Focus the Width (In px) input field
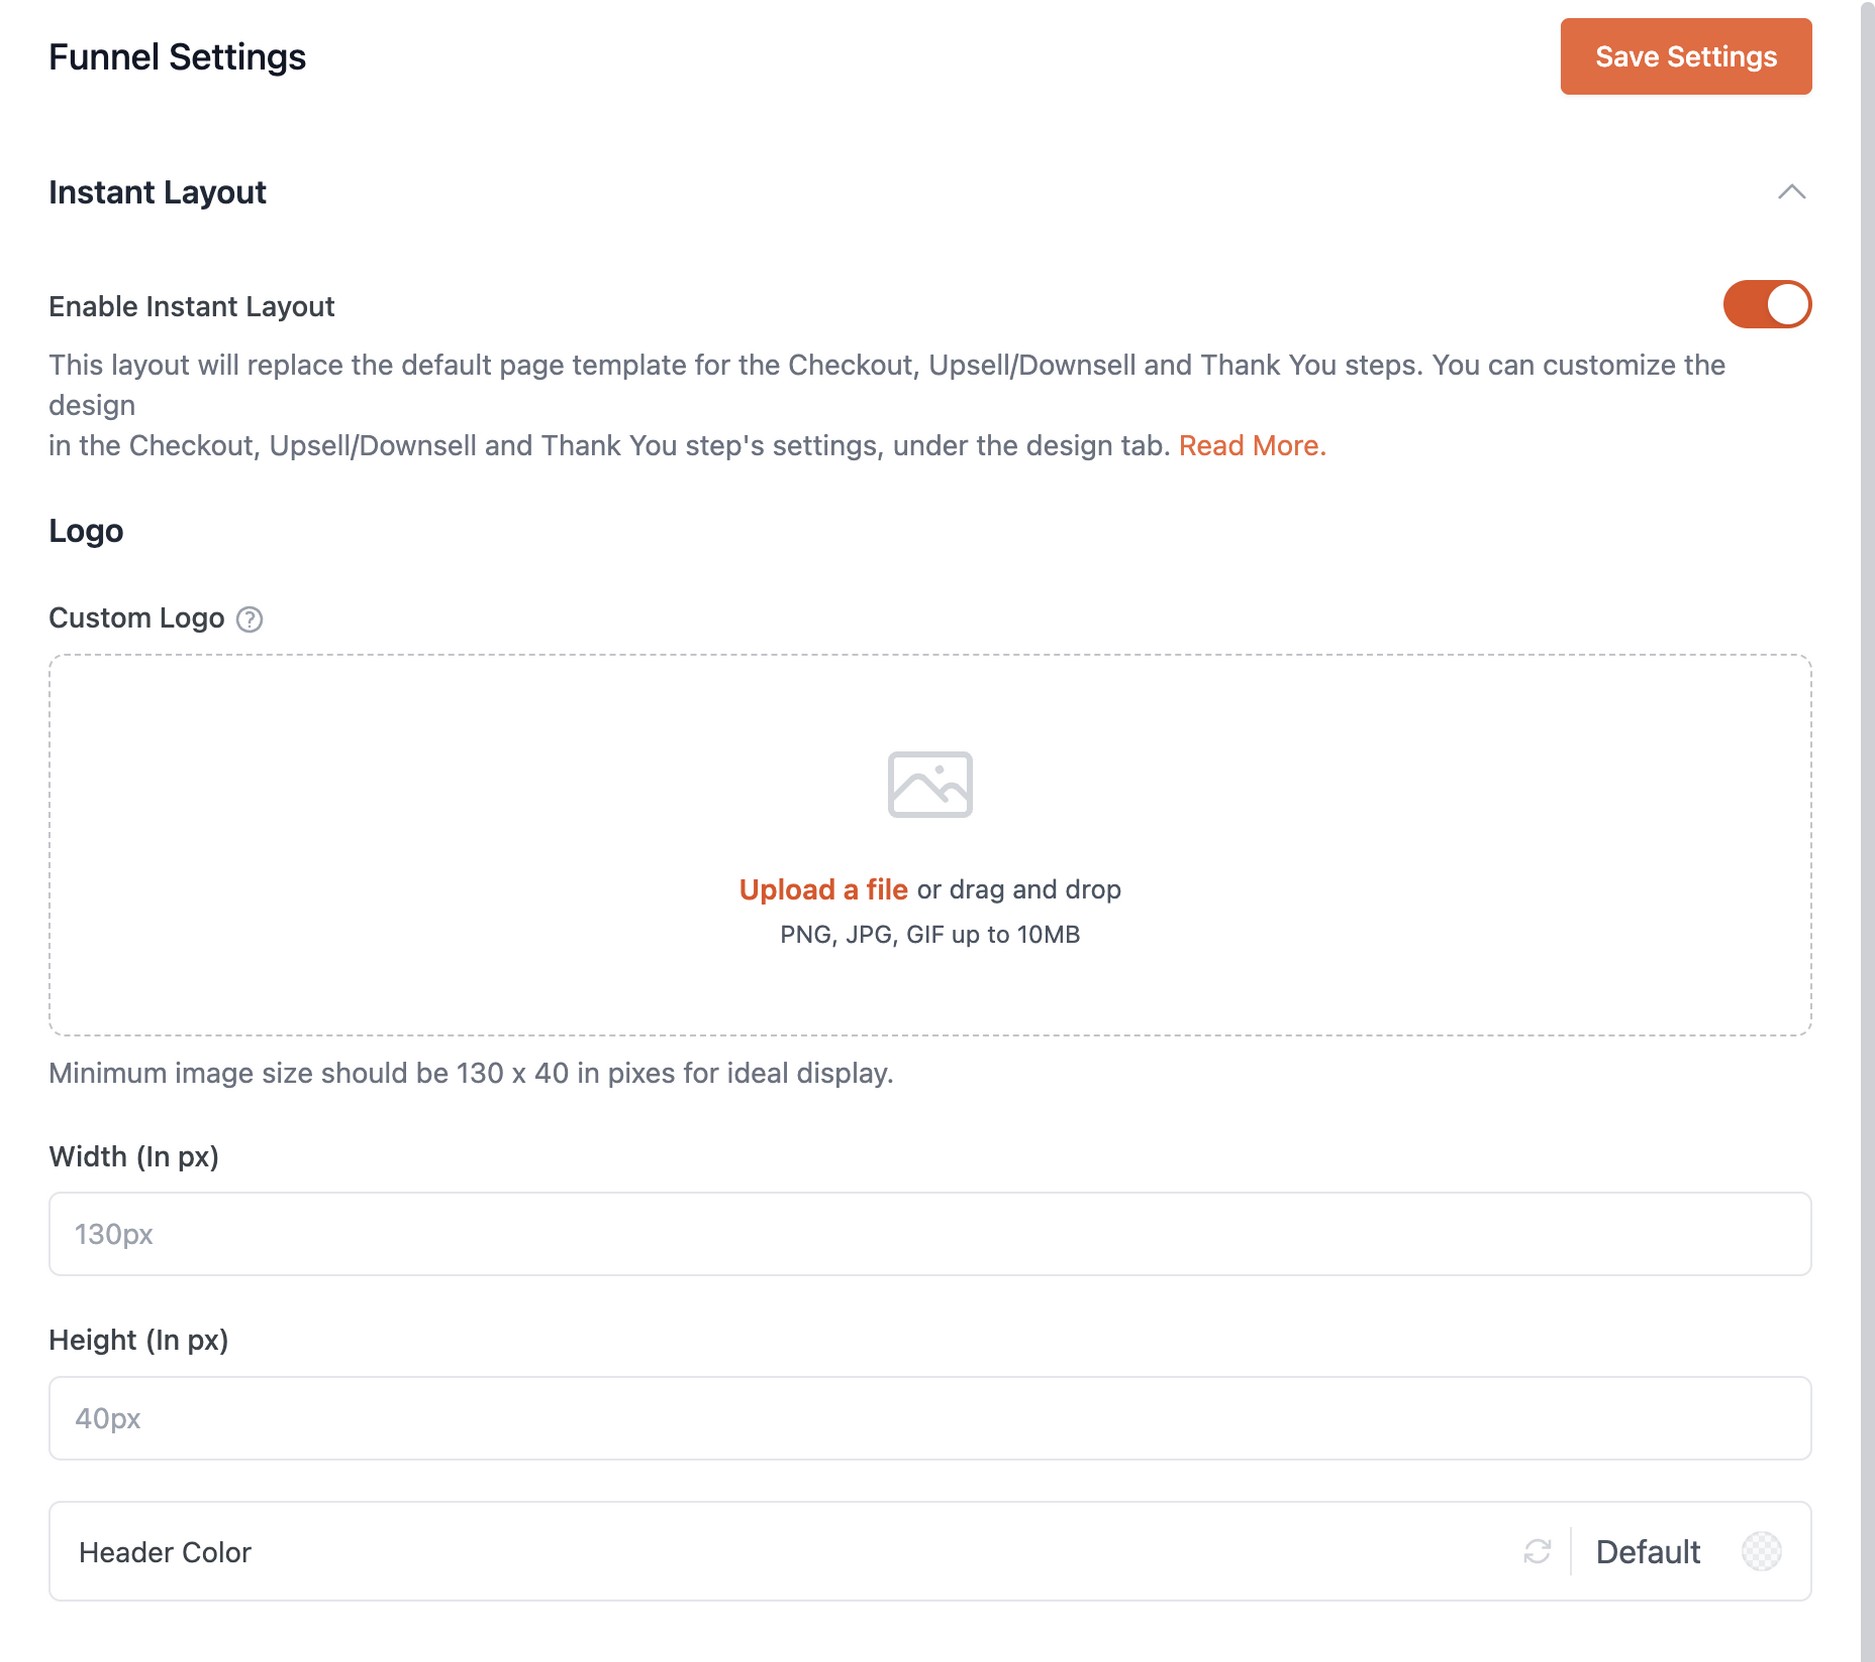This screenshot has width=1875, height=1662. tap(930, 1233)
